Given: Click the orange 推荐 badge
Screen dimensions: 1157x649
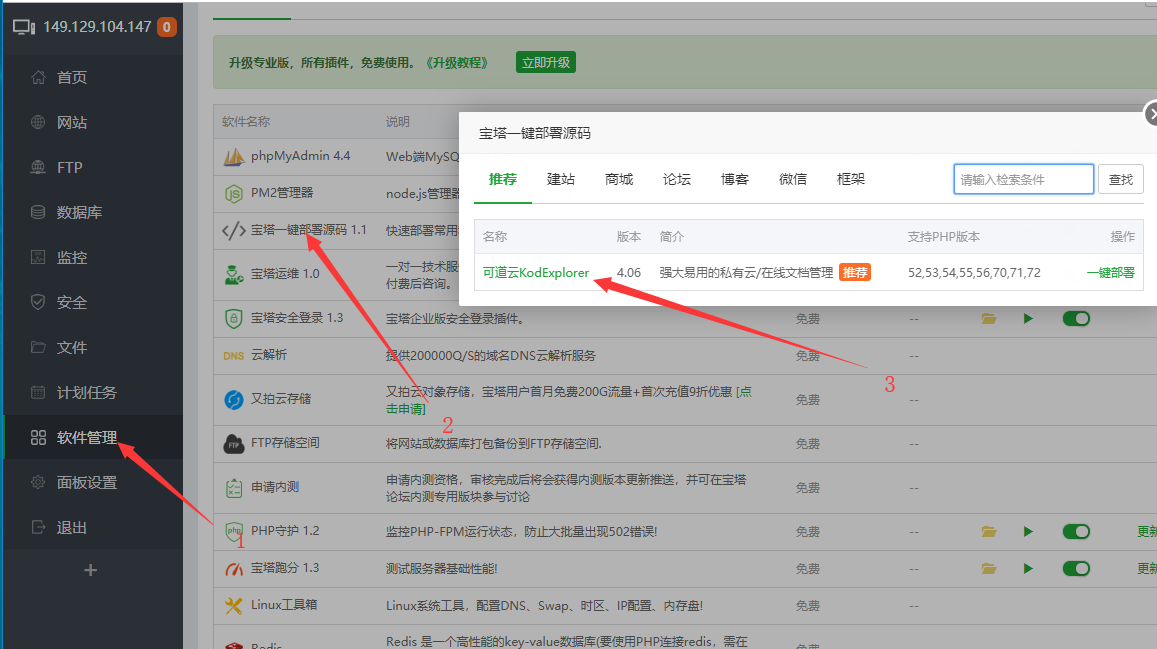Looking at the screenshot, I should pyautogui.click(x=854, y=273).
